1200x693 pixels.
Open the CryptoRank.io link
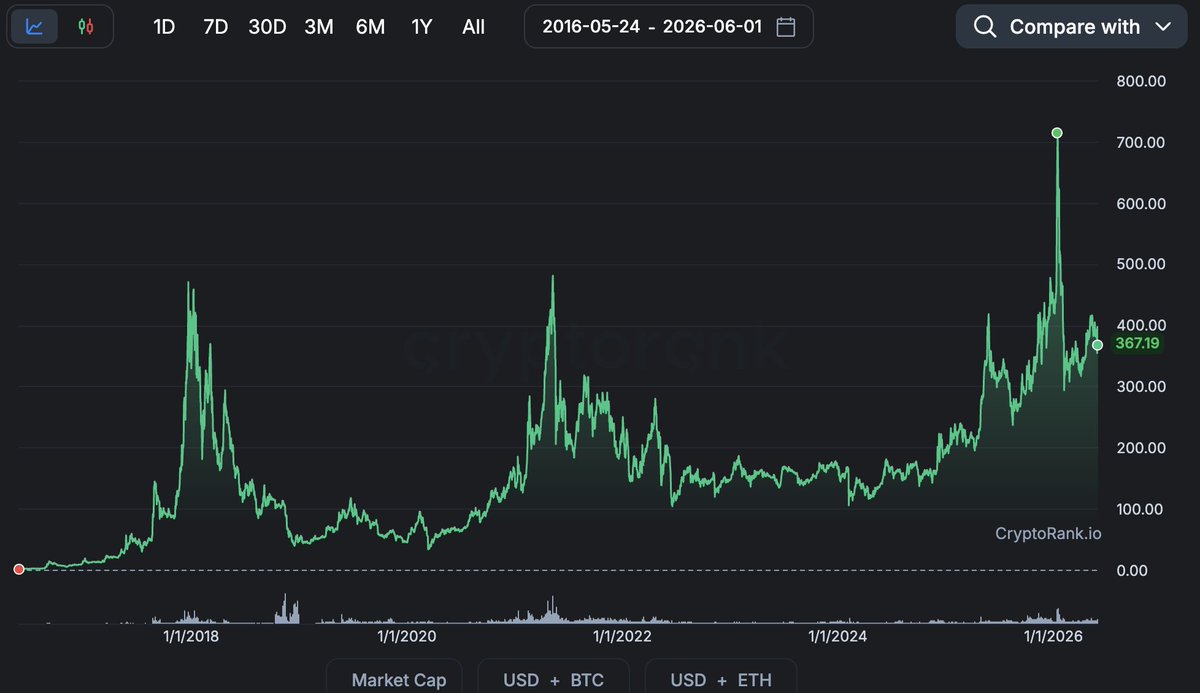pos(1048,533)
